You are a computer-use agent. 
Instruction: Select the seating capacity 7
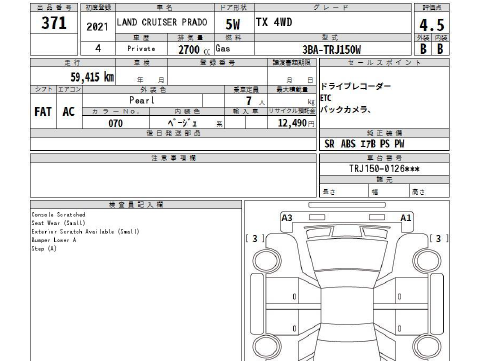[249, 101]
